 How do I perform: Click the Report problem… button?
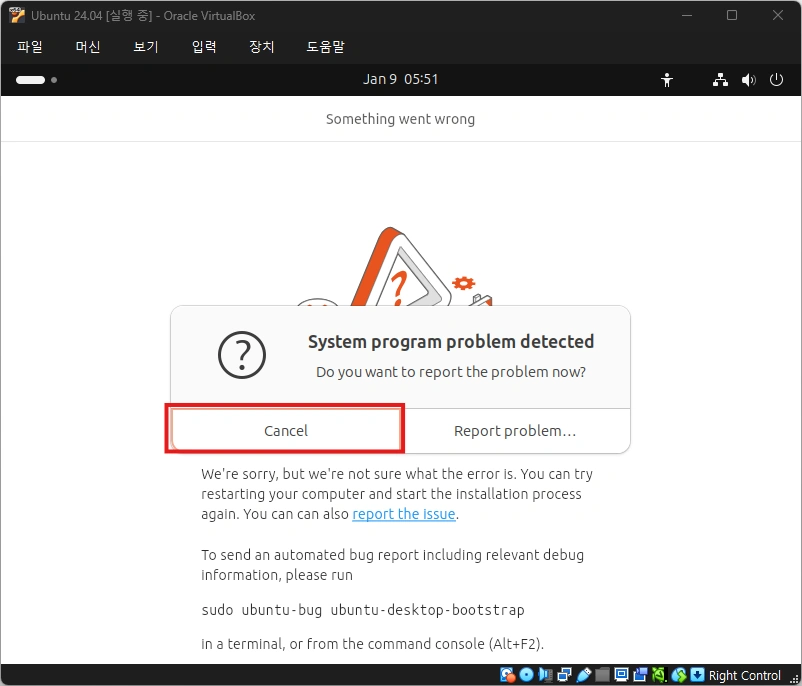pyautogui.click(x=515, y=430)
